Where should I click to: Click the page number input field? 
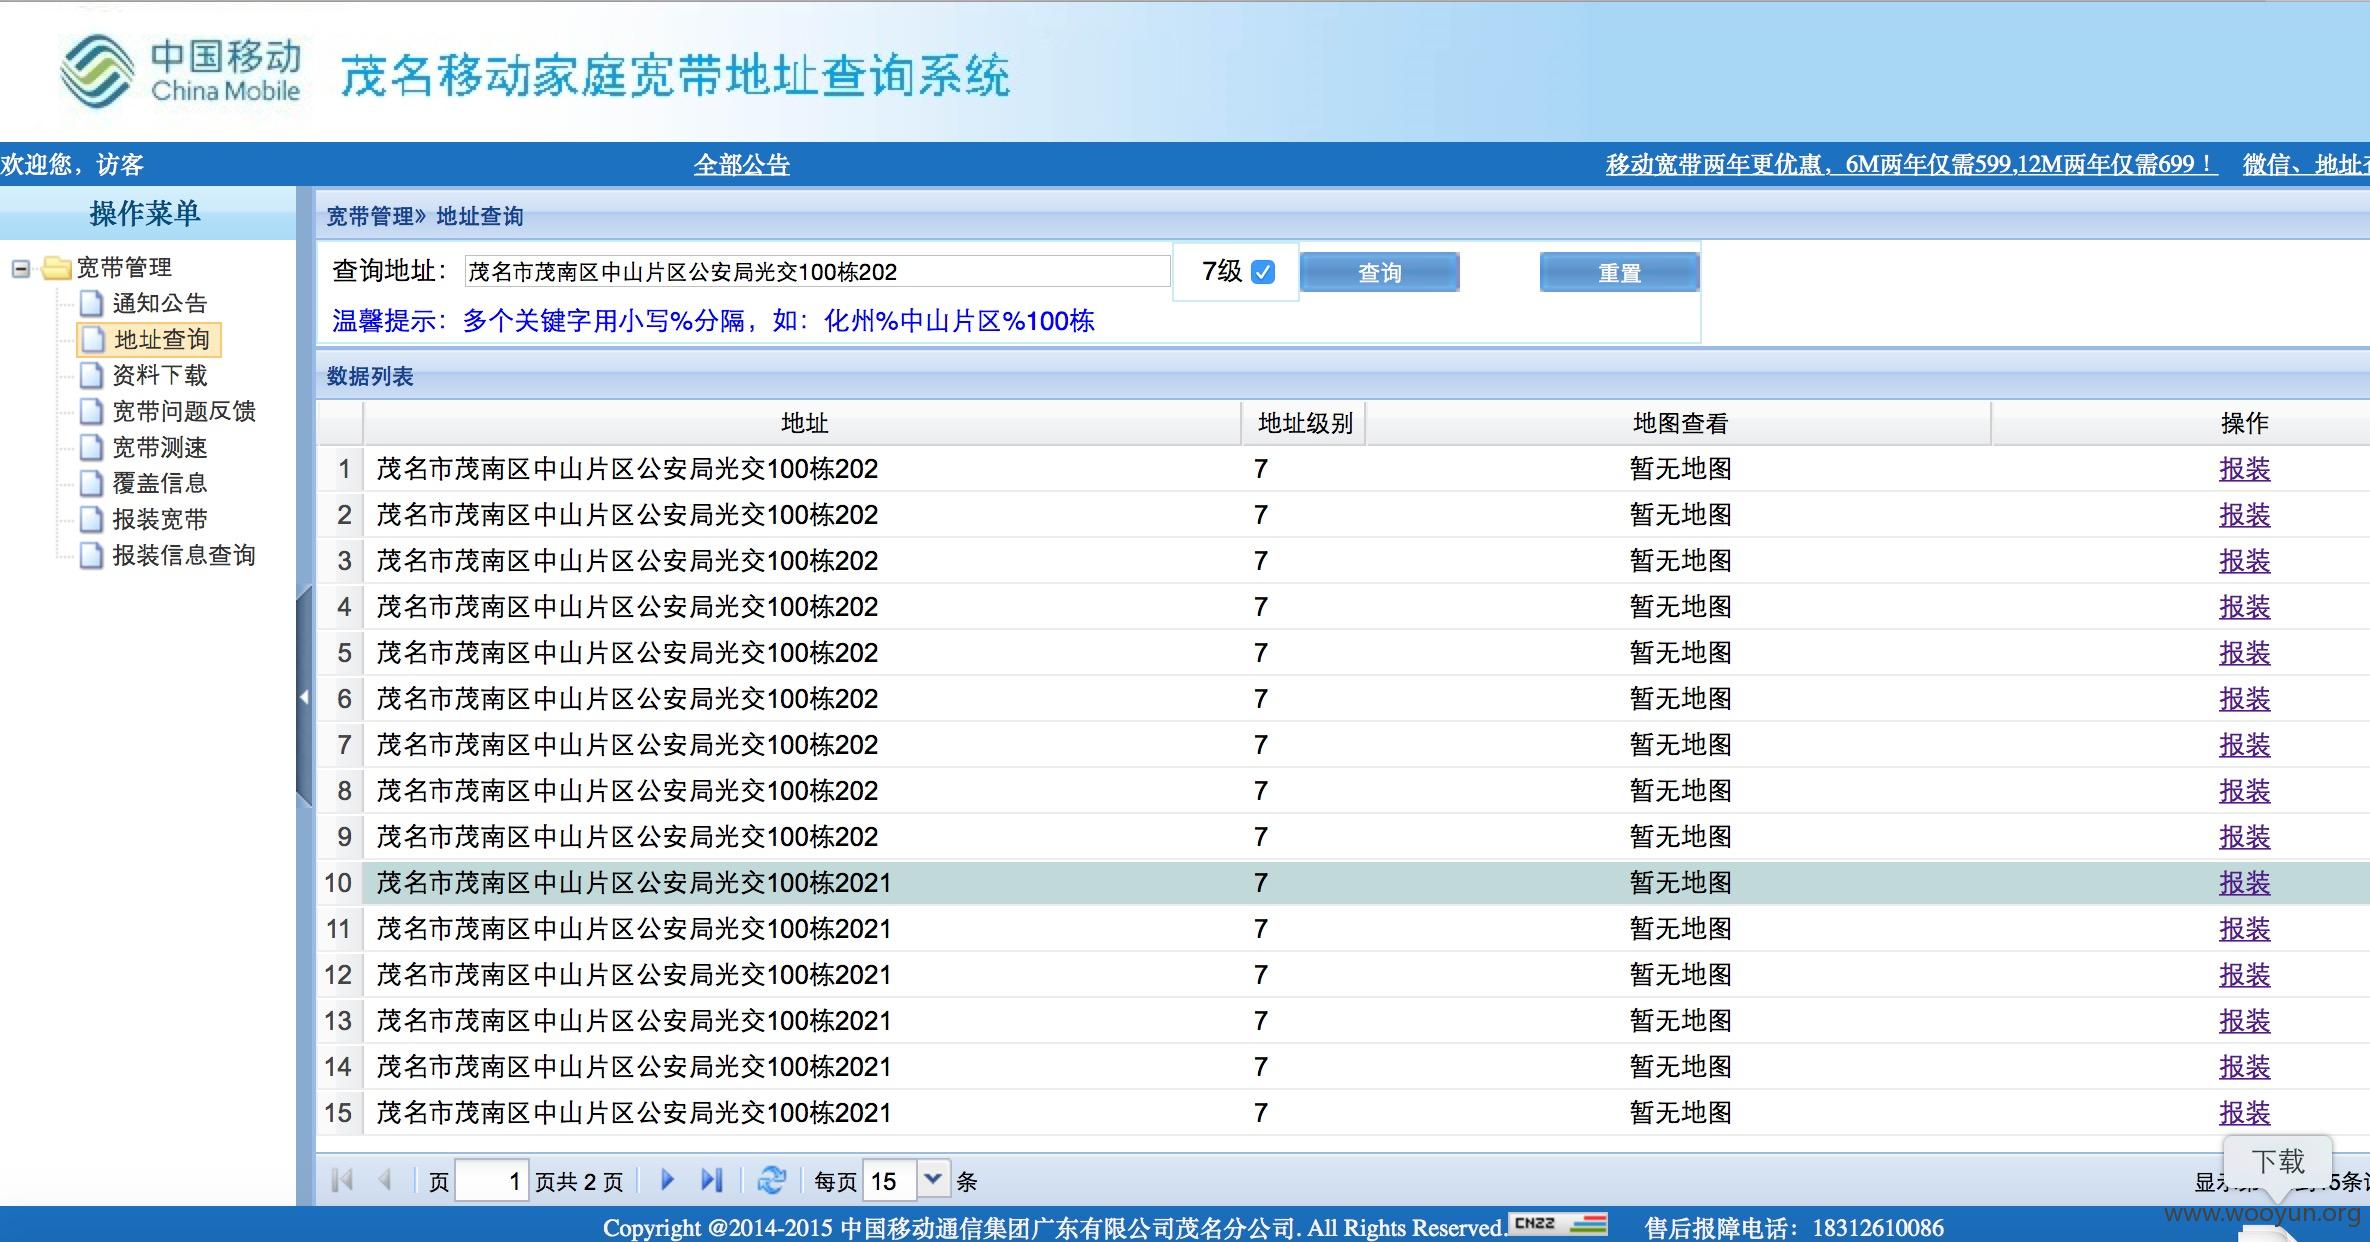click(491, 1181)
